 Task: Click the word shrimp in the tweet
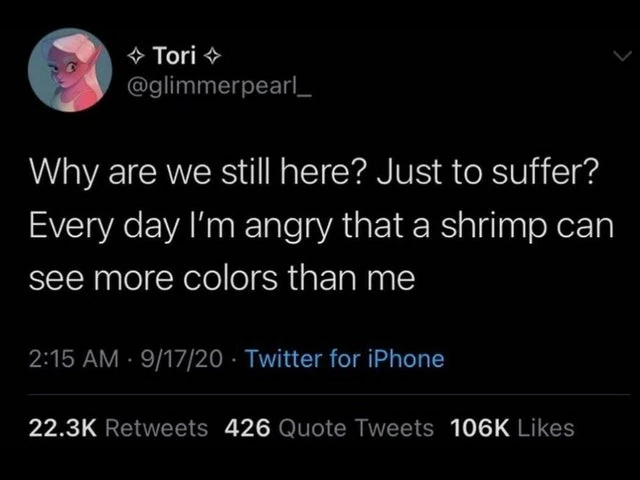point(493,227)
